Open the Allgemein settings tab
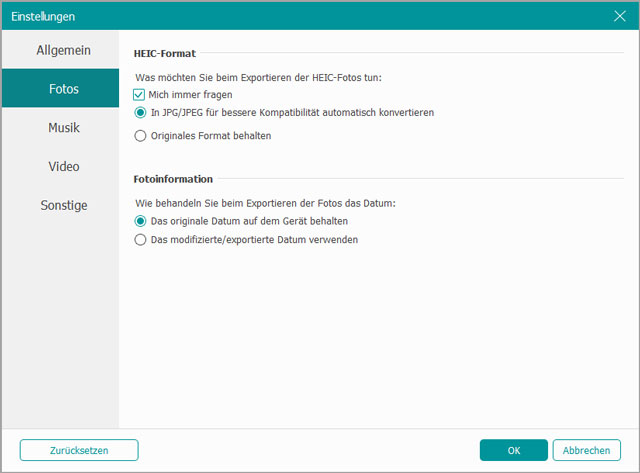The image size is (640, 473). [60, 50]
